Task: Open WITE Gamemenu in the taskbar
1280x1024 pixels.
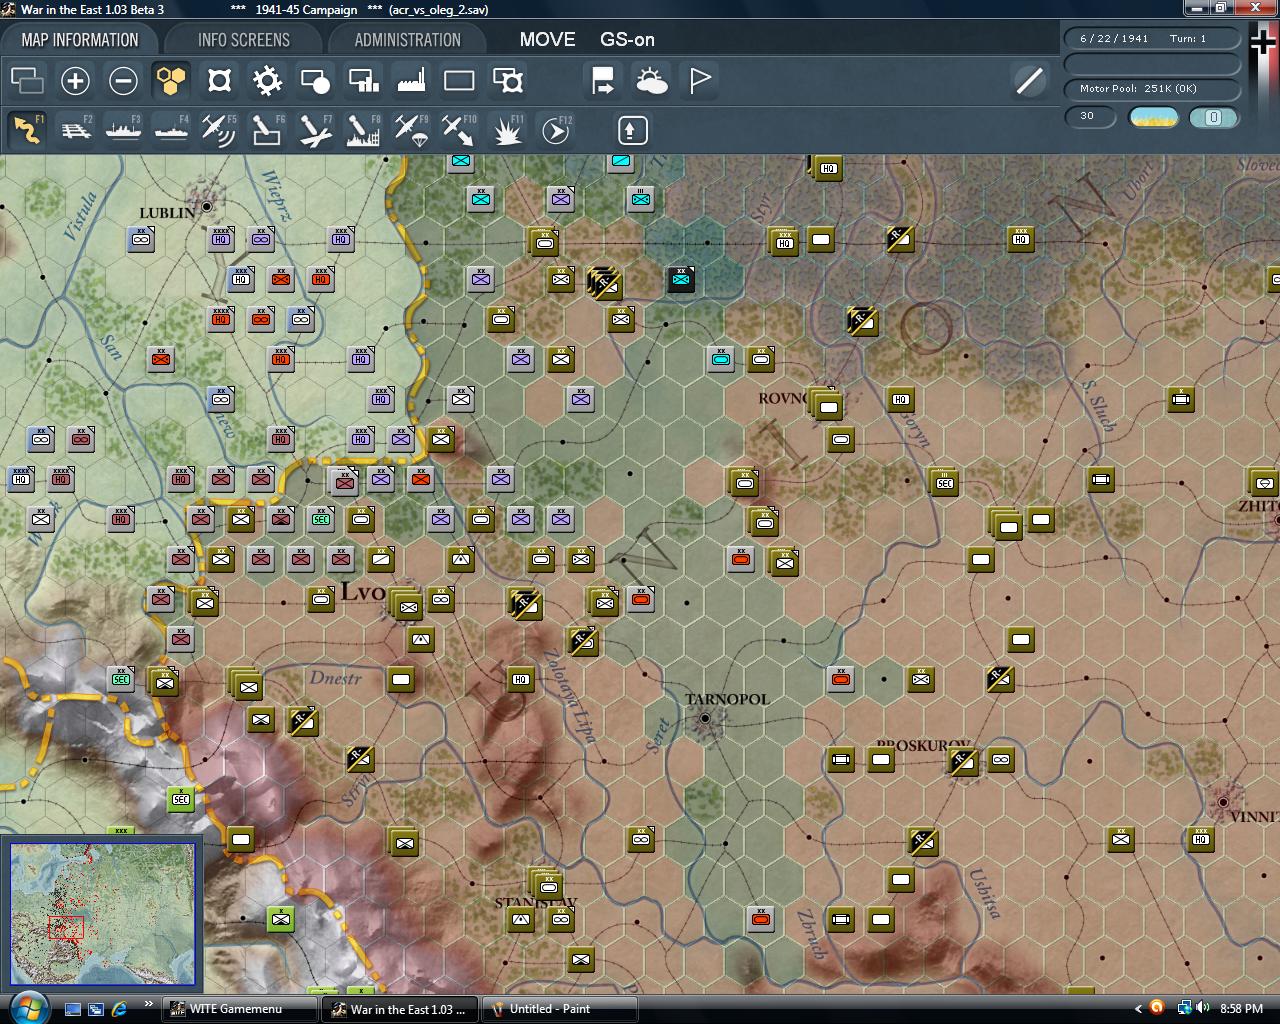Action: [x=239, y=1009]
